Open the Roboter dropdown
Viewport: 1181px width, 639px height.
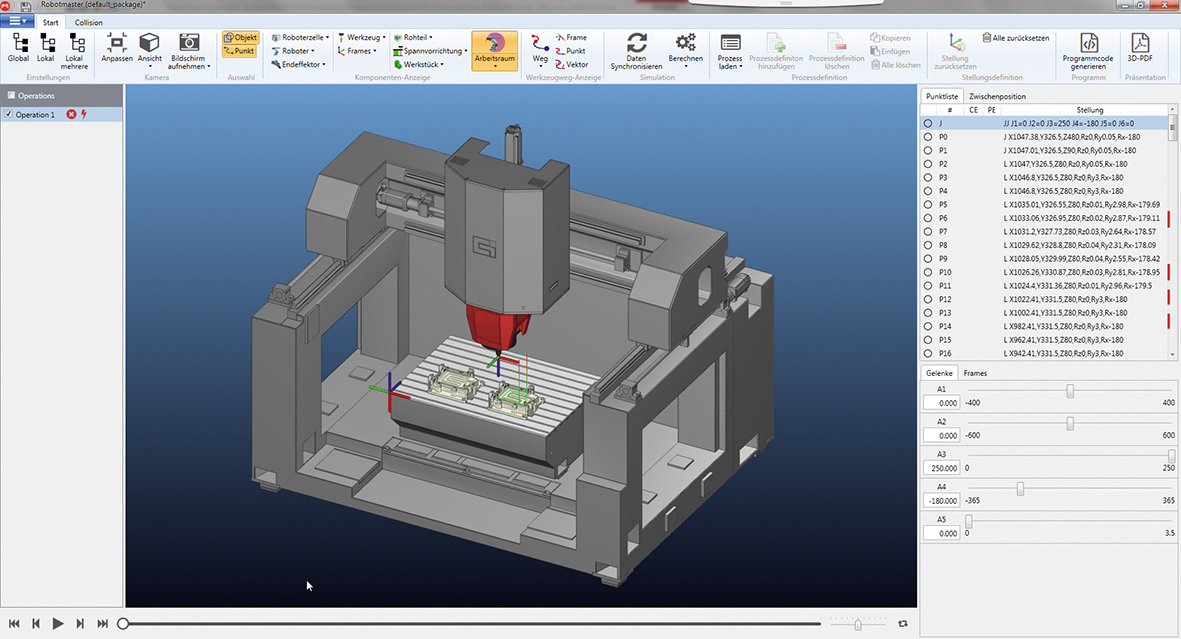click(298, 50)
